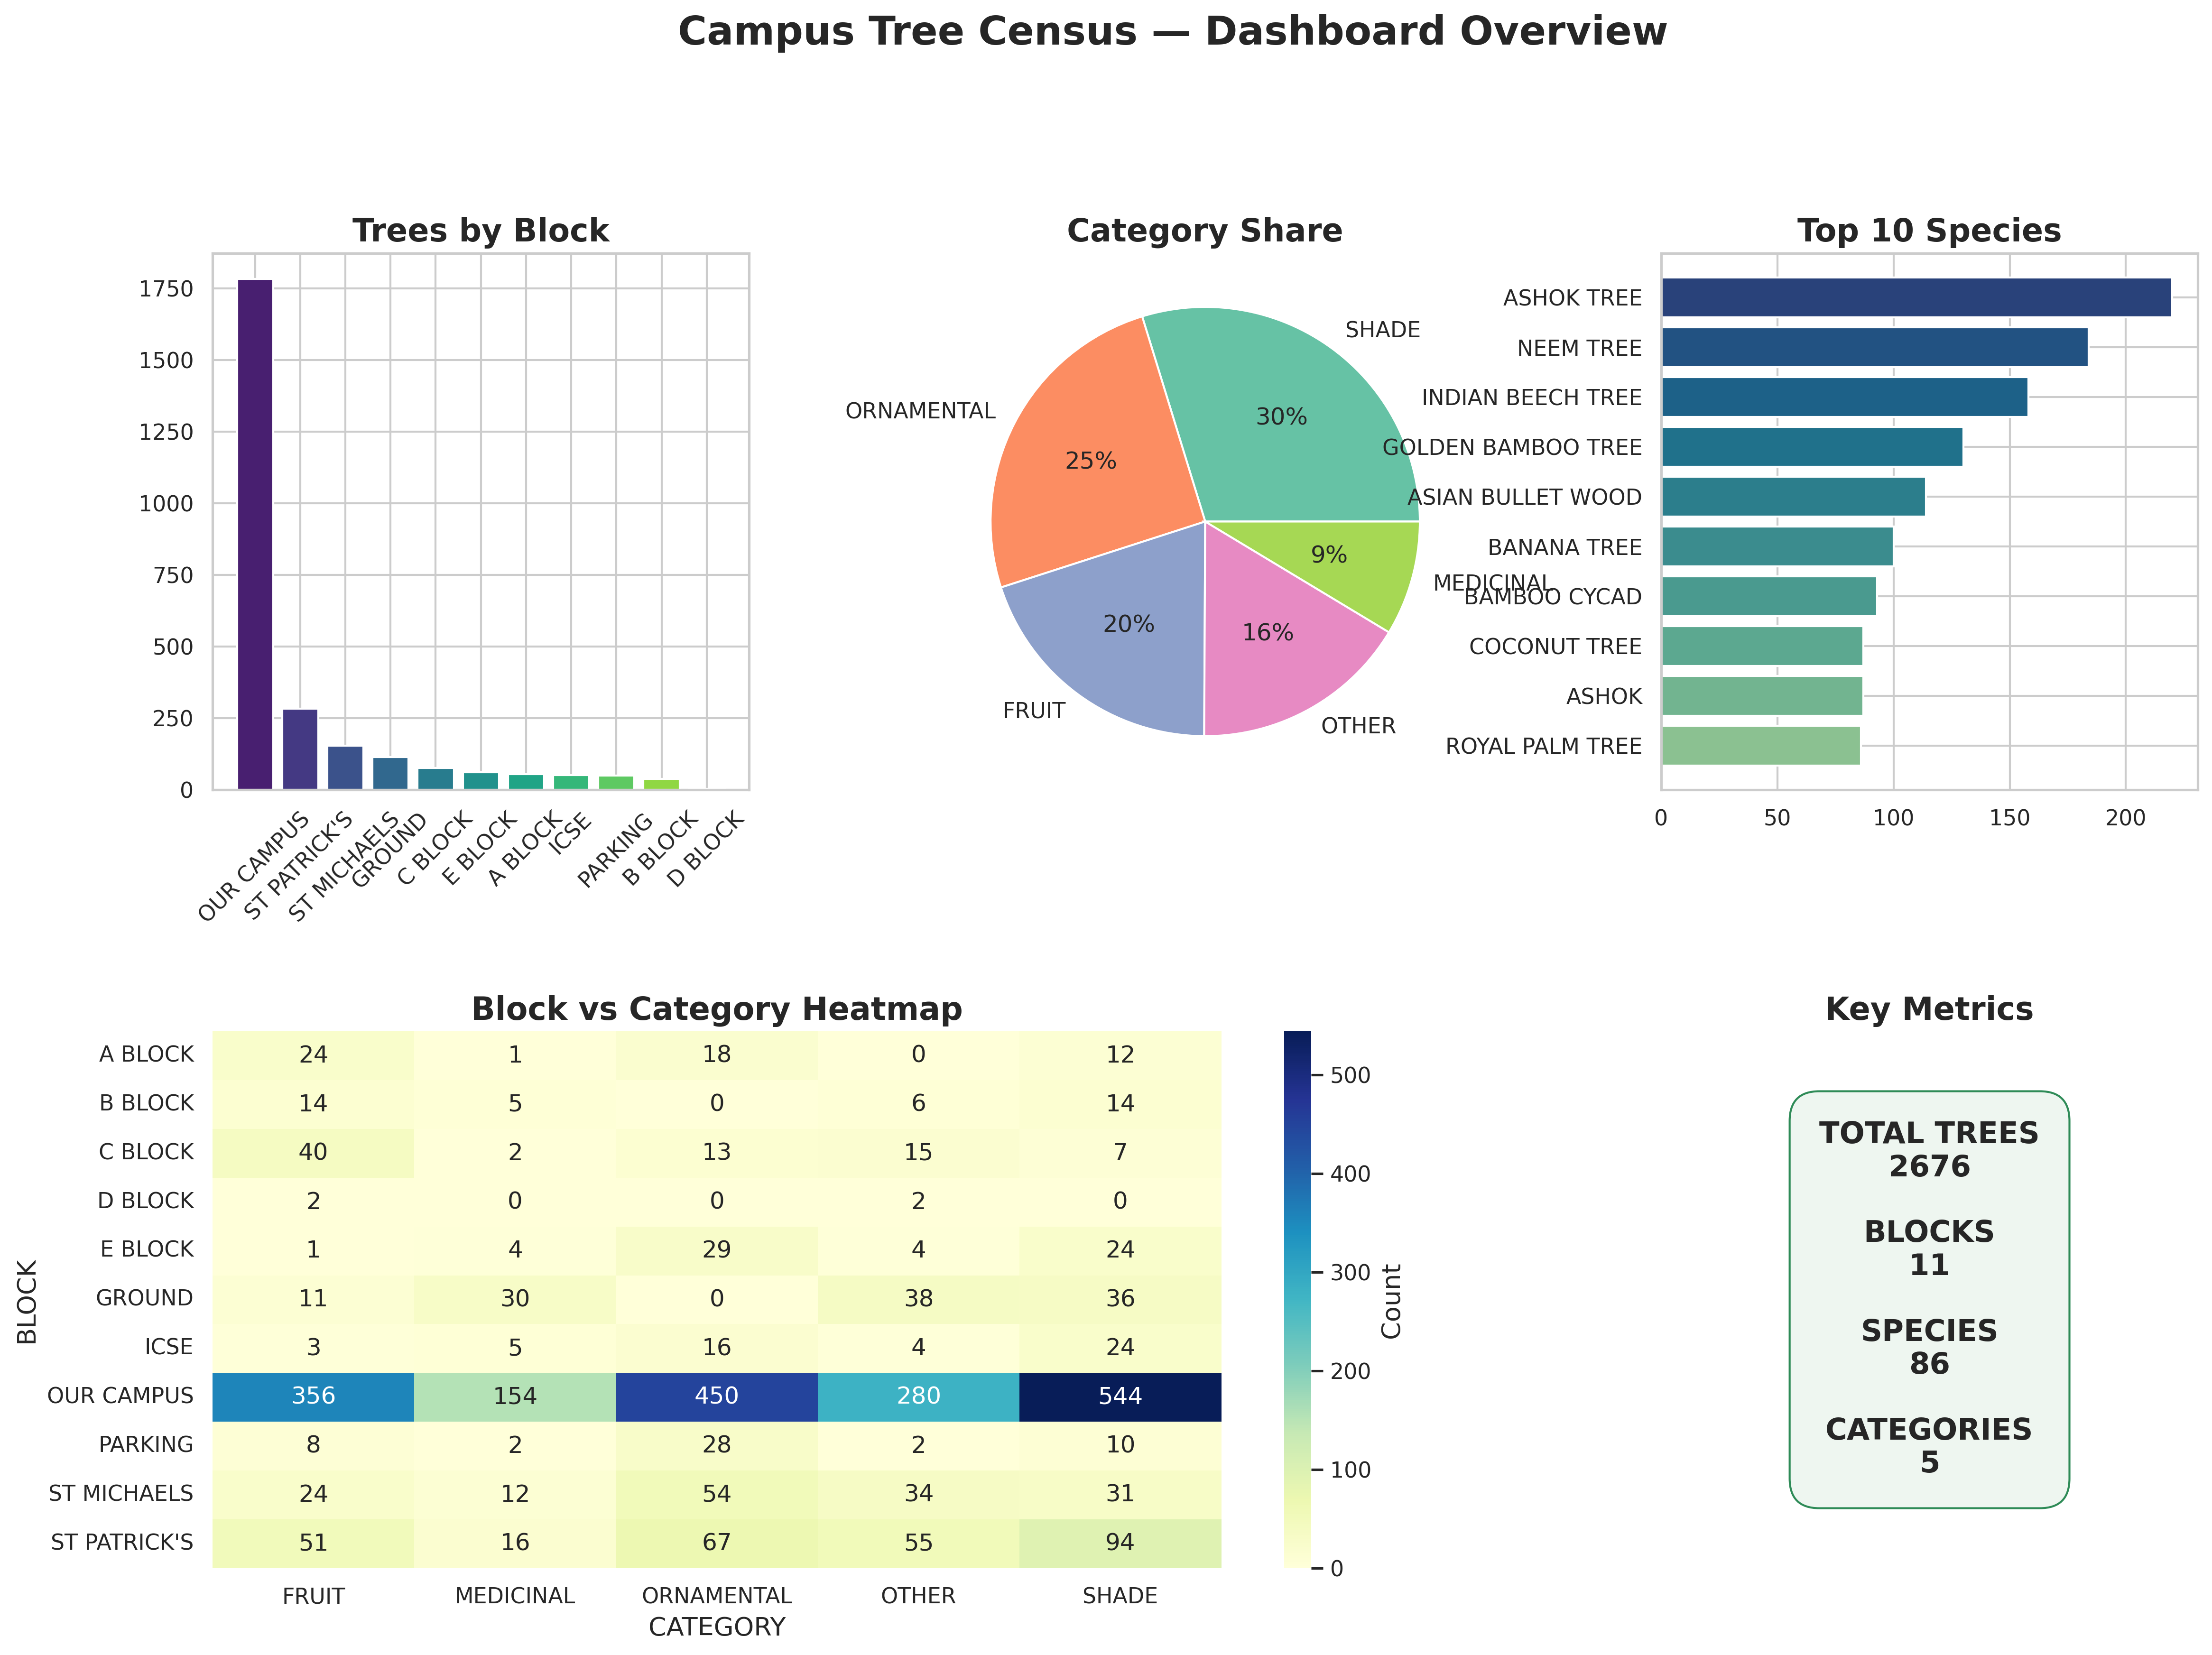Click the BLOCKS 11 metric

pos(1929,1248)
